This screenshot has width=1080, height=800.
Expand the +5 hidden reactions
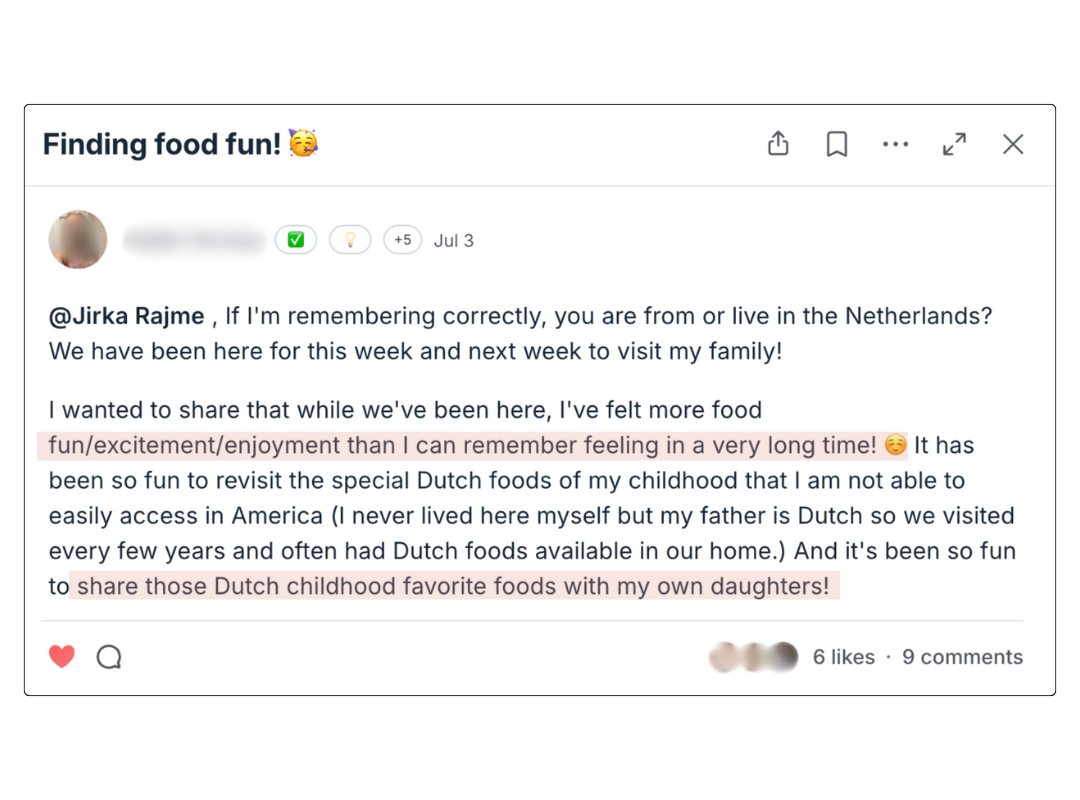coord(403,240)
